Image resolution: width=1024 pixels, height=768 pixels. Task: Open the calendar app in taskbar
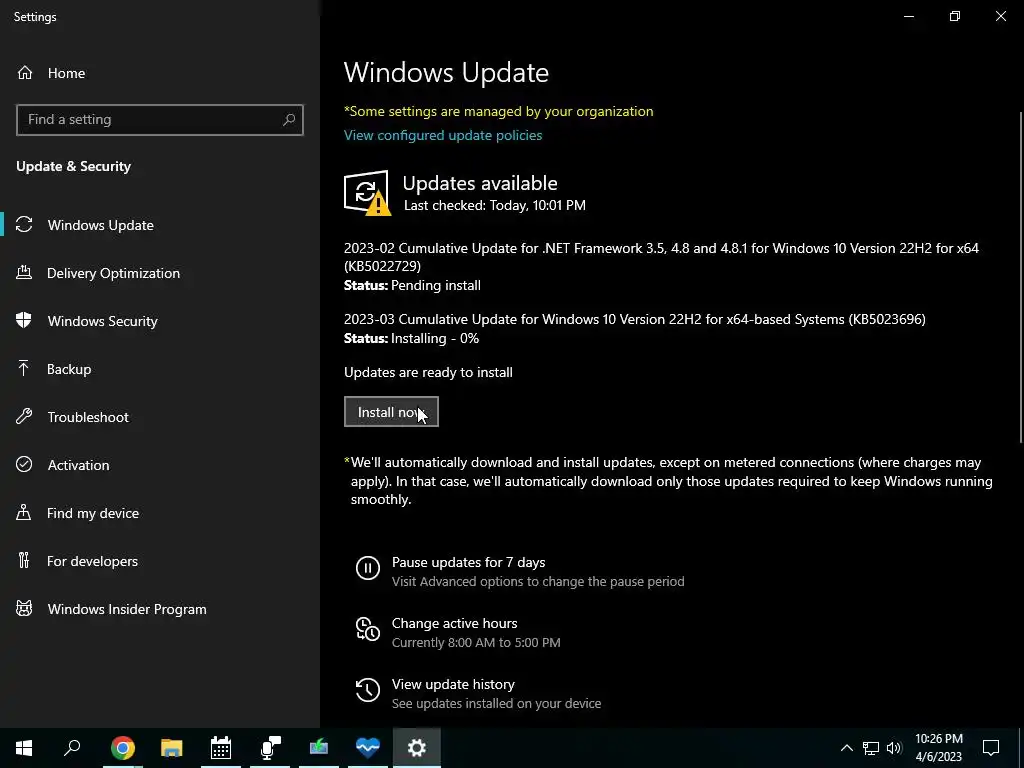click(221, 748)
